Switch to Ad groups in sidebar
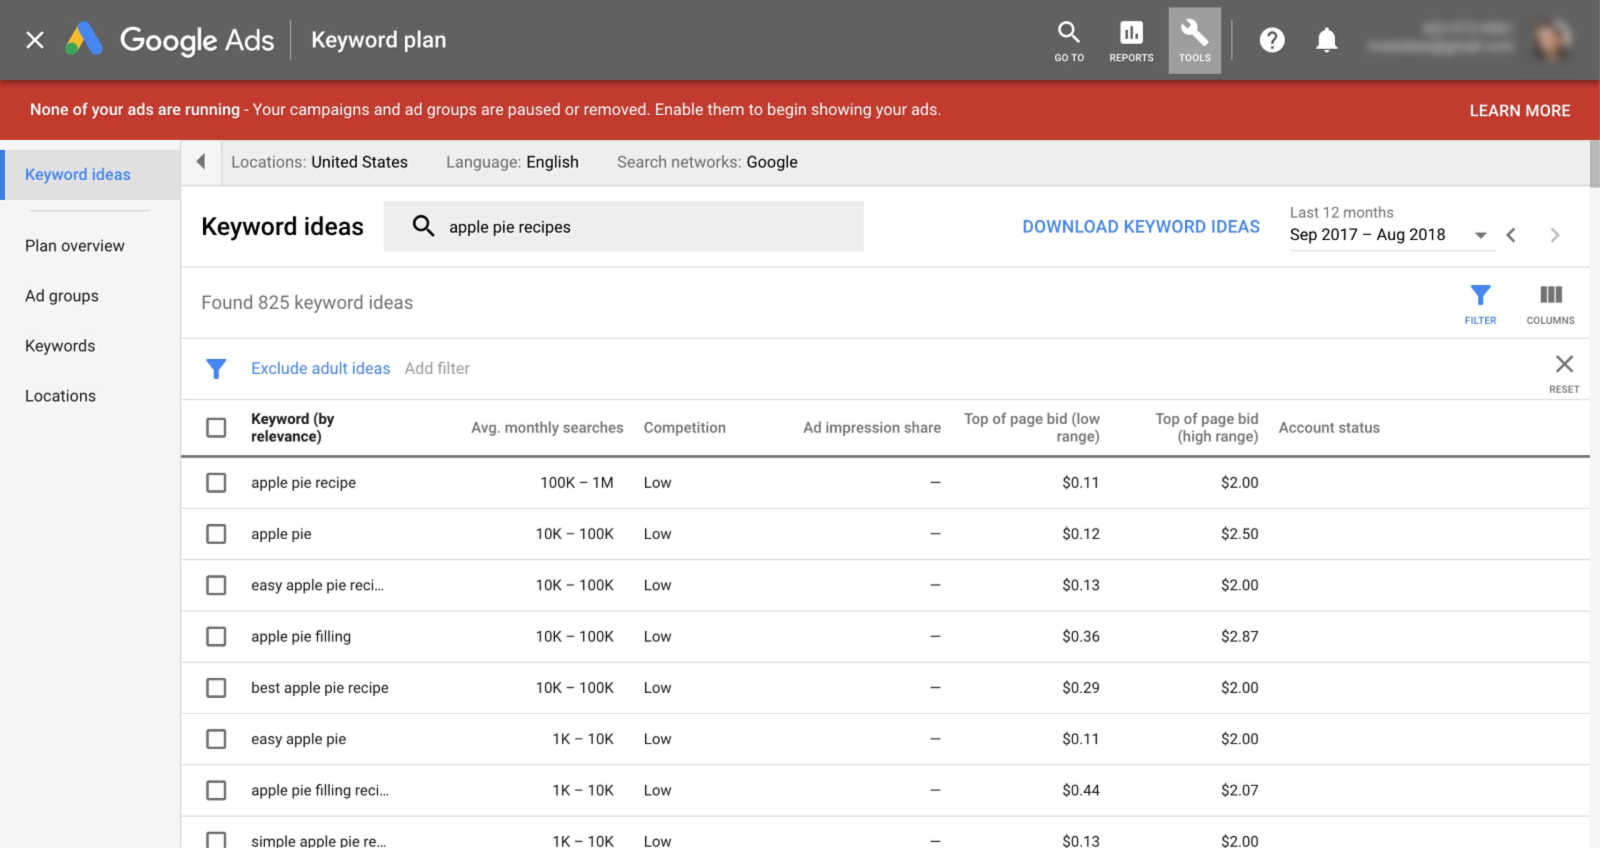The image size is (1600, 848). click(x=62, y=296)
